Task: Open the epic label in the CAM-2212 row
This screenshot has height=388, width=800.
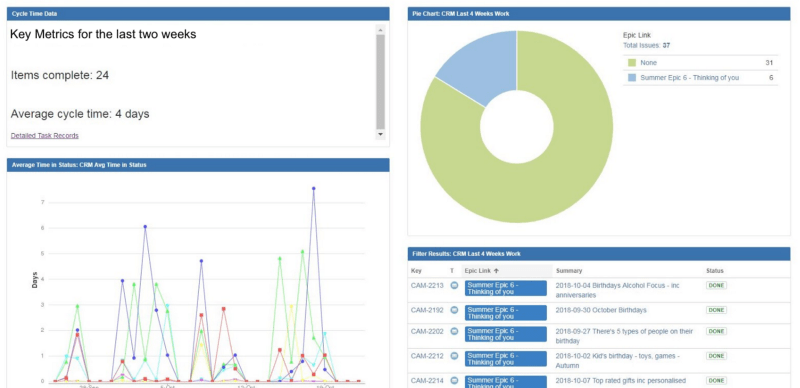Action: (506, 359)
